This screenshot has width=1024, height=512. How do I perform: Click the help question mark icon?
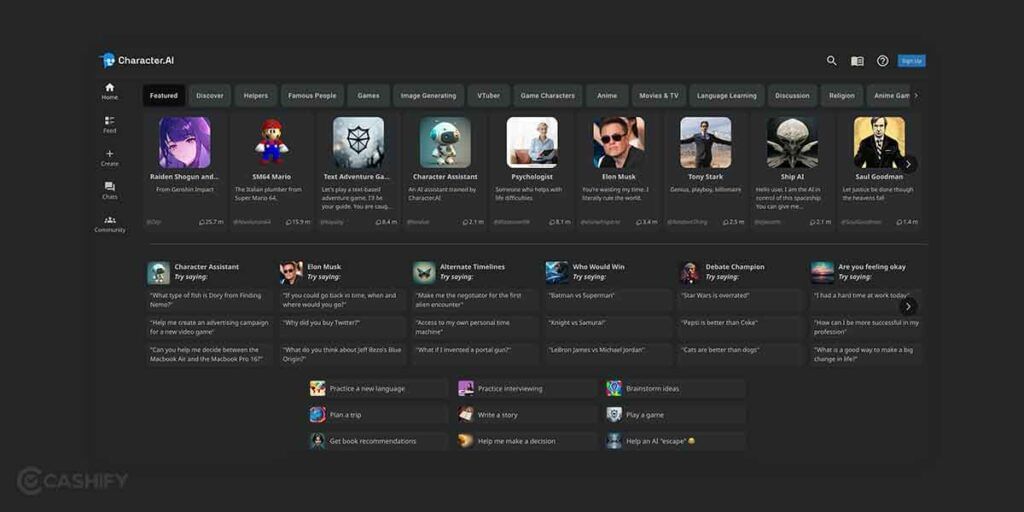pyautogui.click(x=882, y=61)
